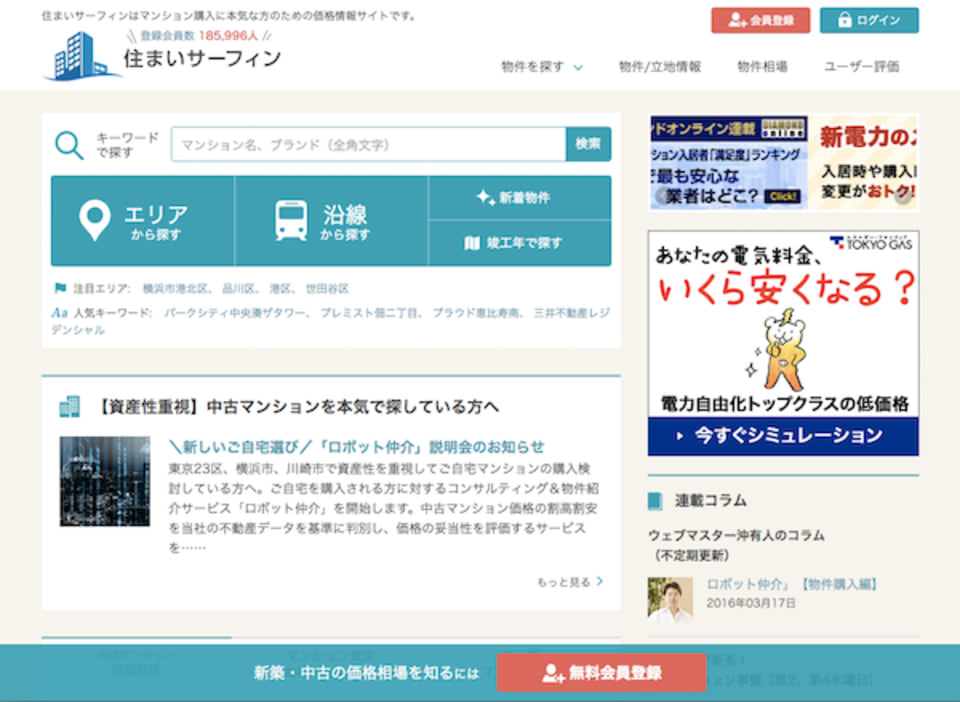This screenshot has width=960, height=702.
Task: Click パークシティ中央湊ザタワー keyword link
Action: coord(234,313)
